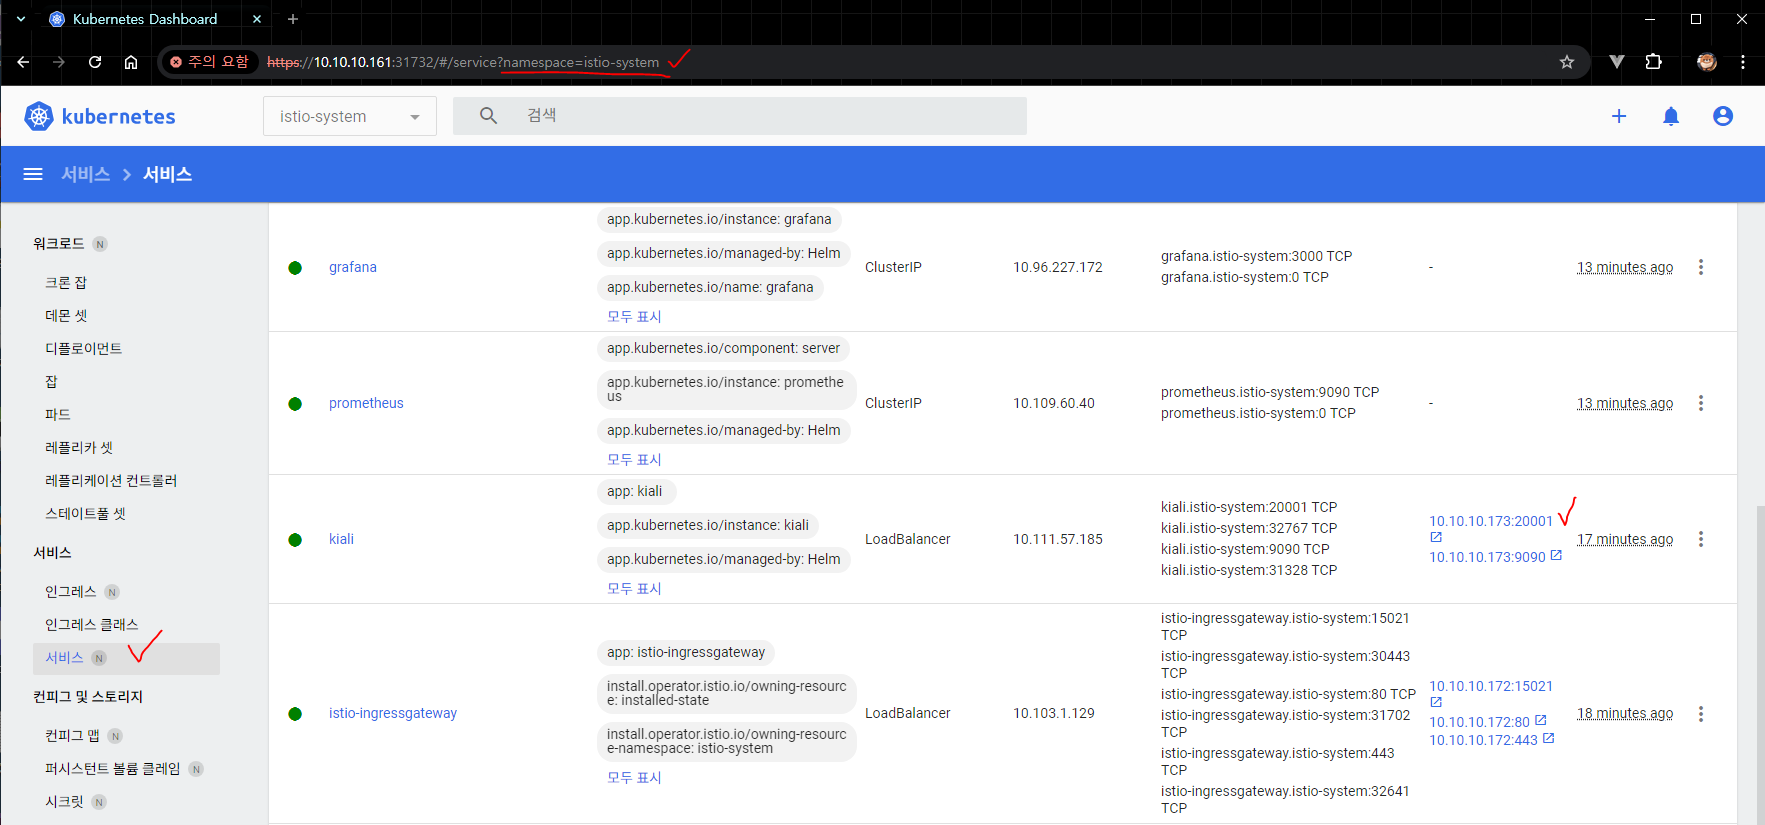This screenshot has width=1765, height=825.
Task: Open the hamburger navigation menu
Action: (33, 174)
